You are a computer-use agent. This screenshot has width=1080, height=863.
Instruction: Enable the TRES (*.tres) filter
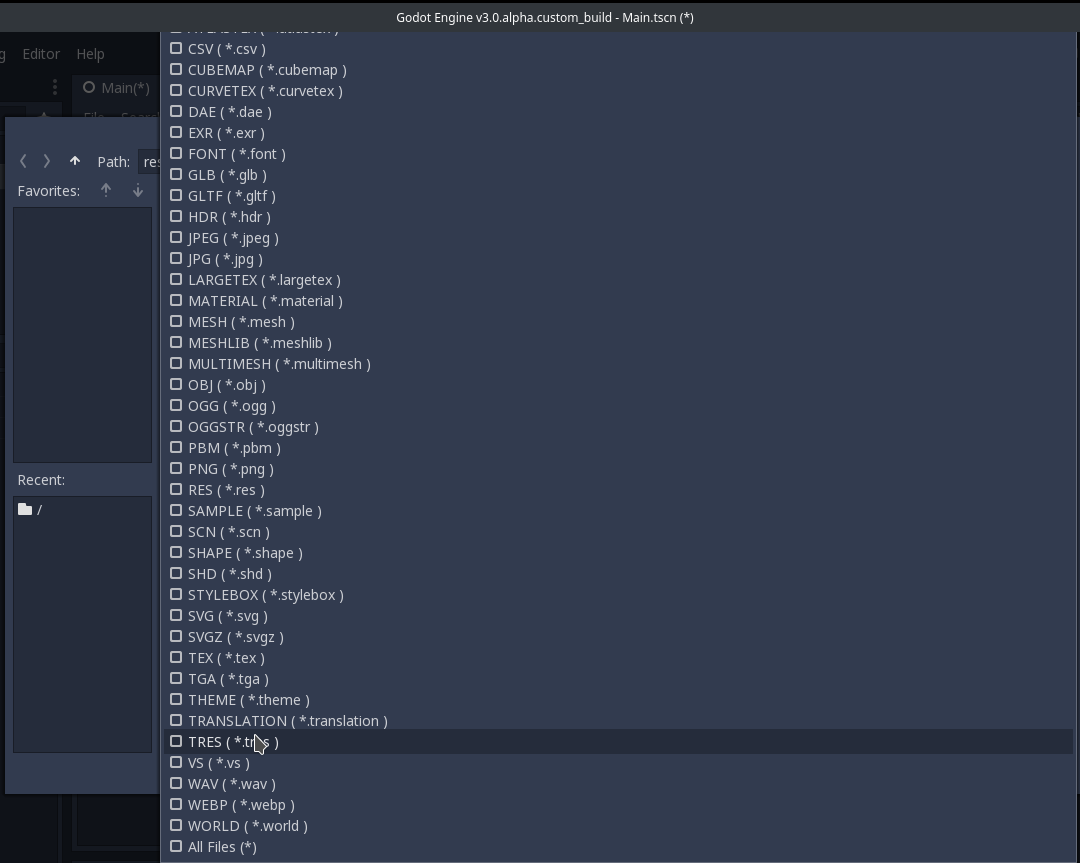coord(176,741)
